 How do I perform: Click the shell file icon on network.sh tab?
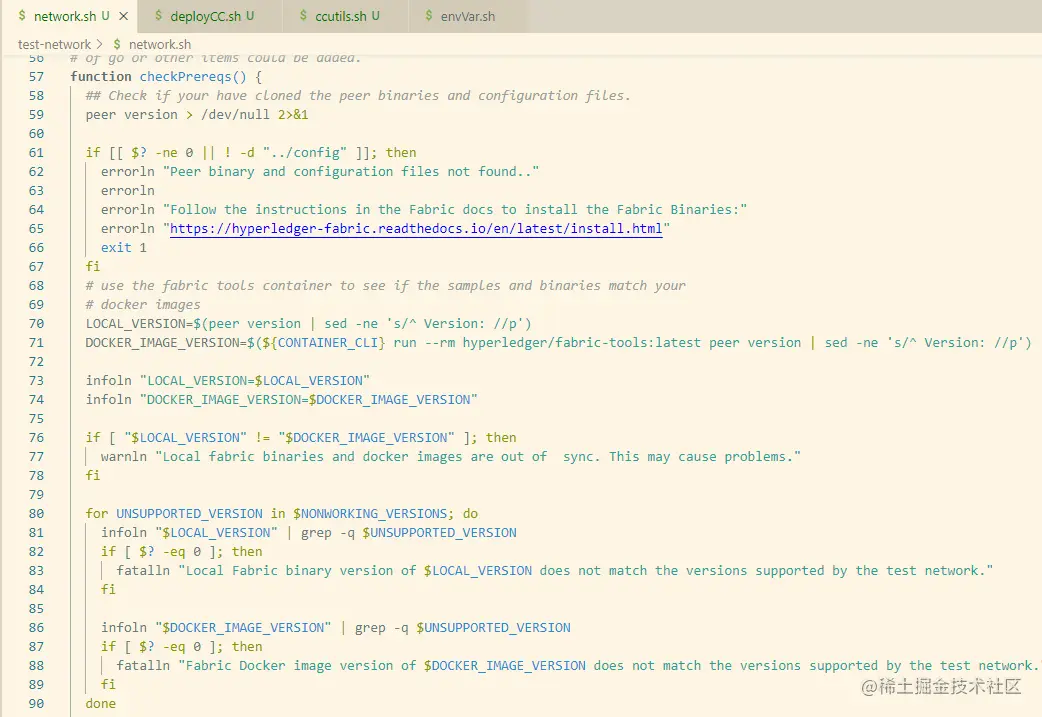tap(22, 16)
